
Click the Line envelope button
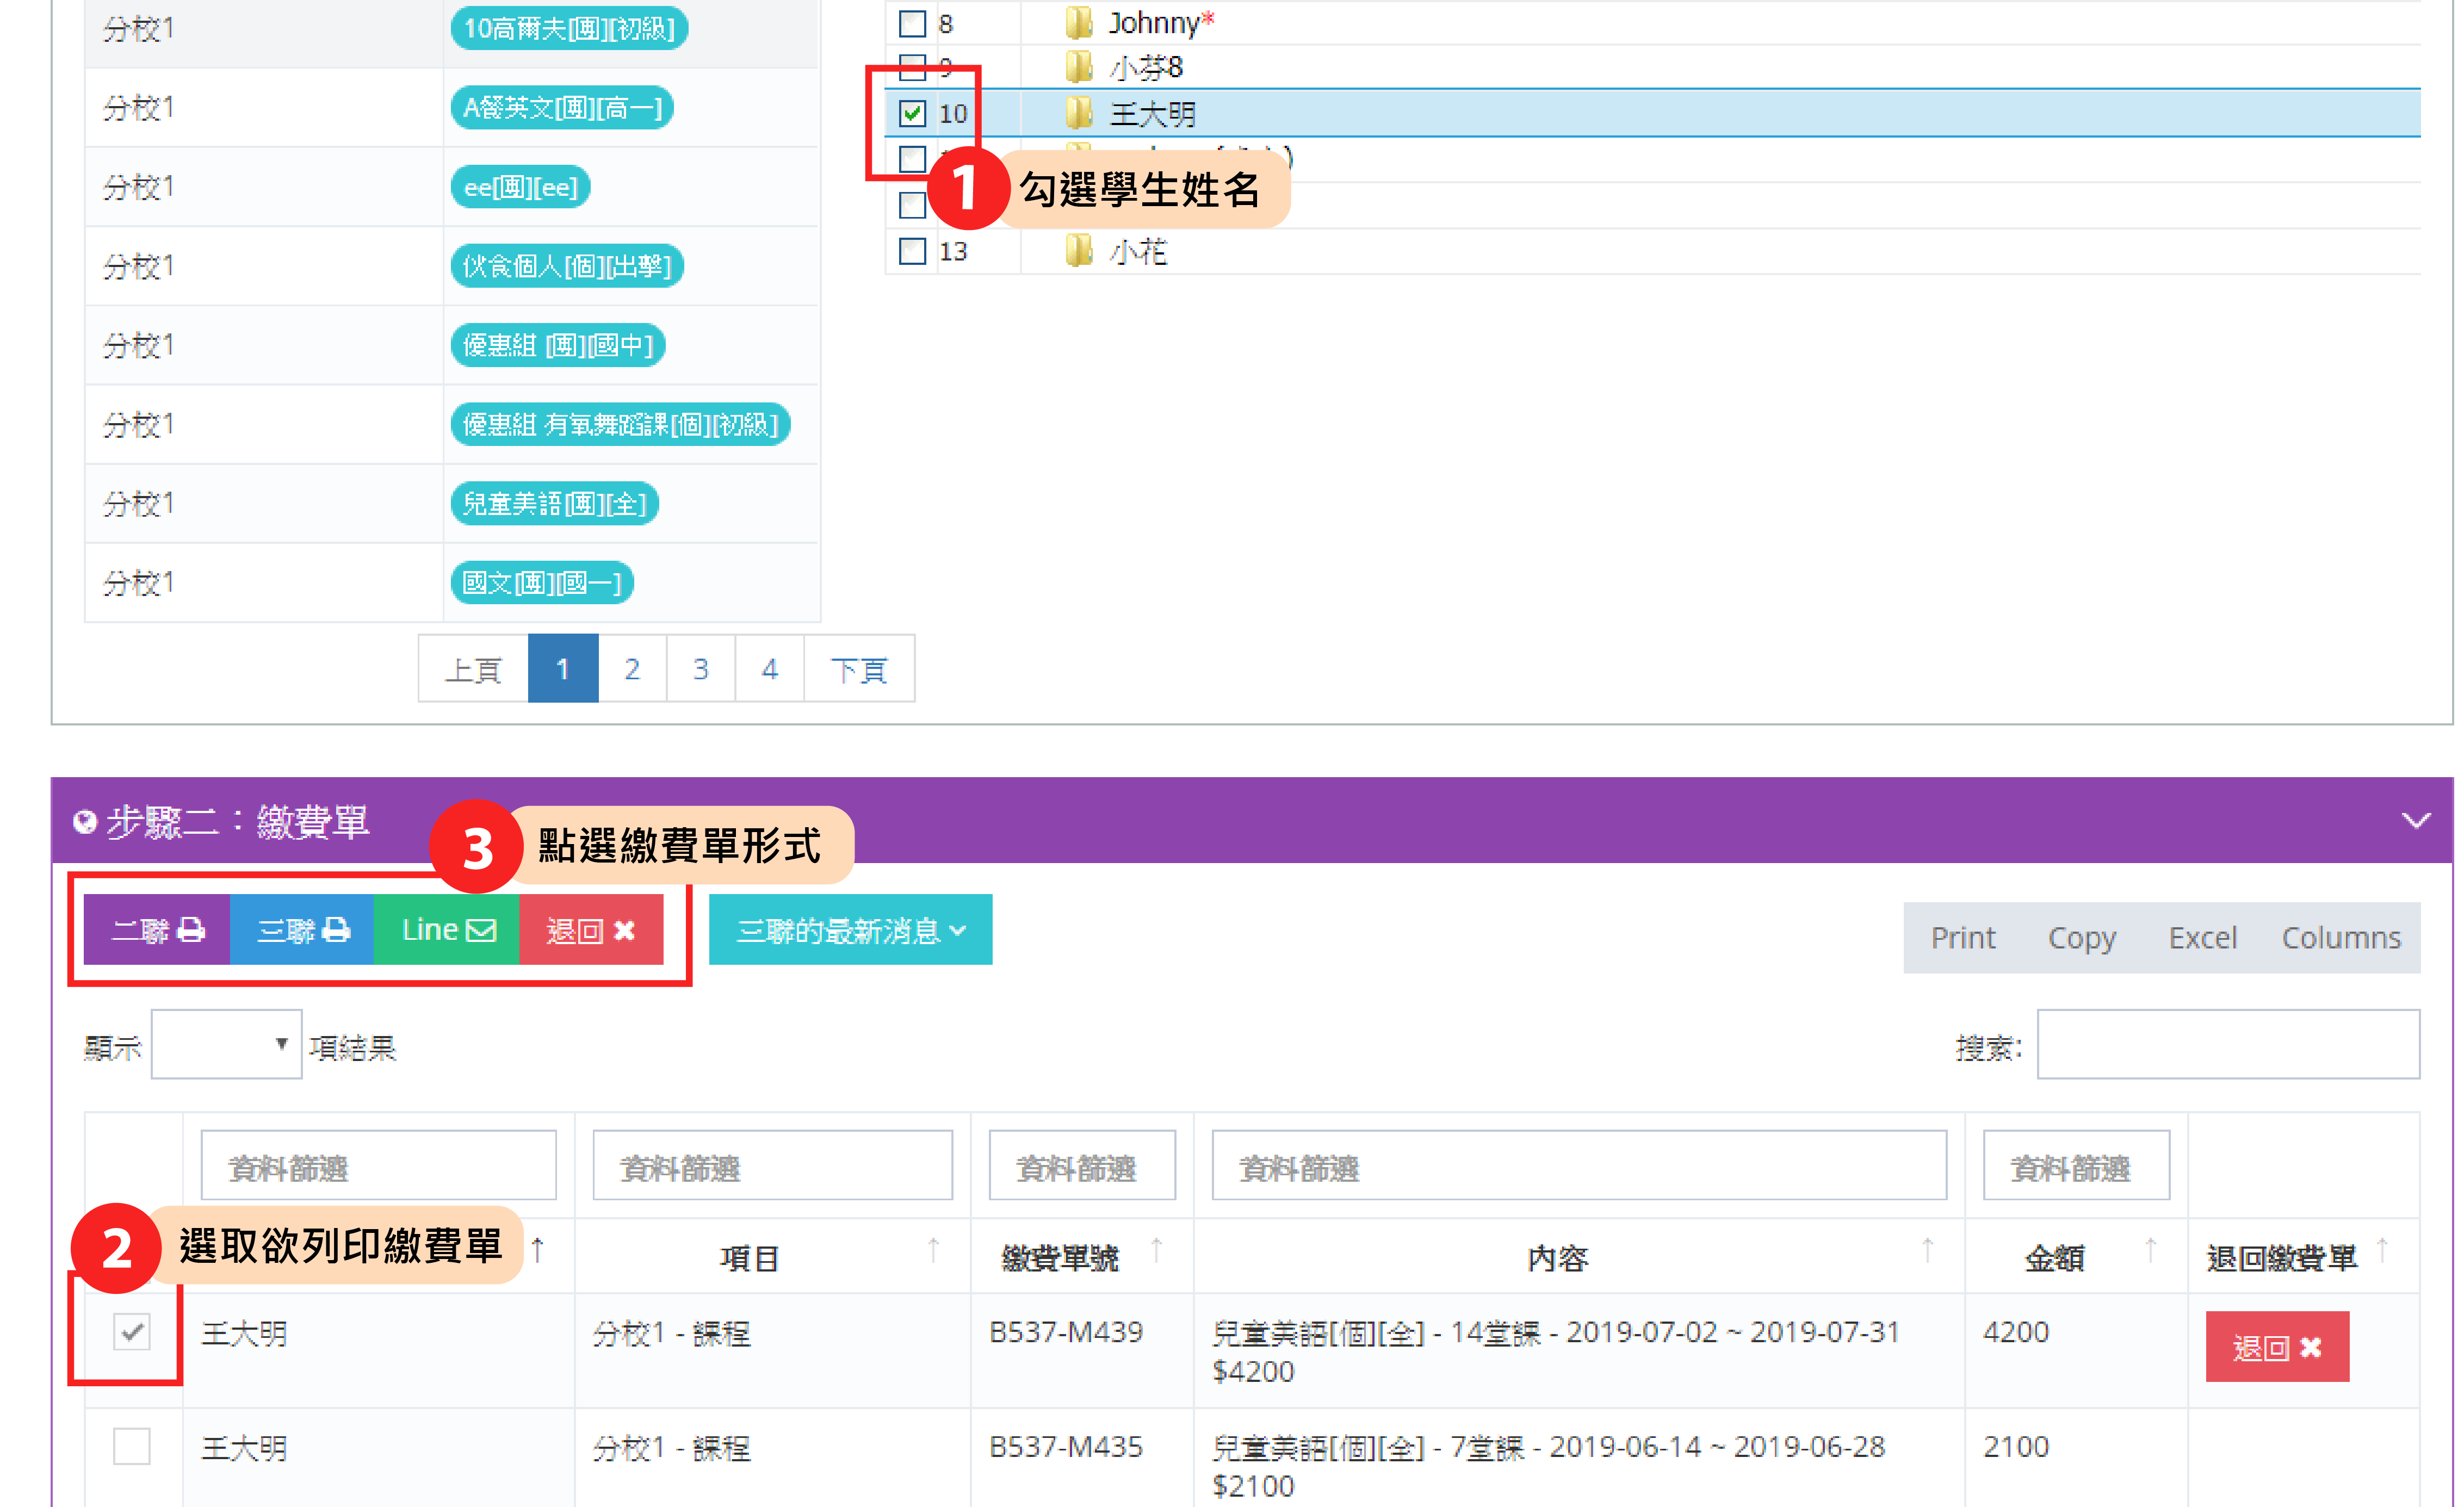click(447, 930)
